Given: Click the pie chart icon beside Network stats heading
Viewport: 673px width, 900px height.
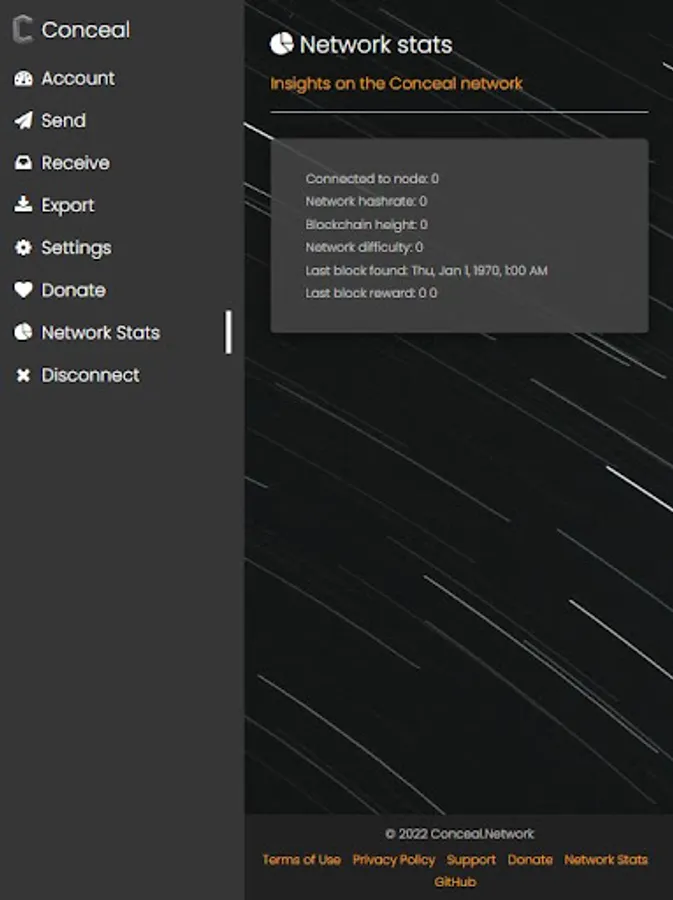Looking at the screenshot, I should 282,44.
